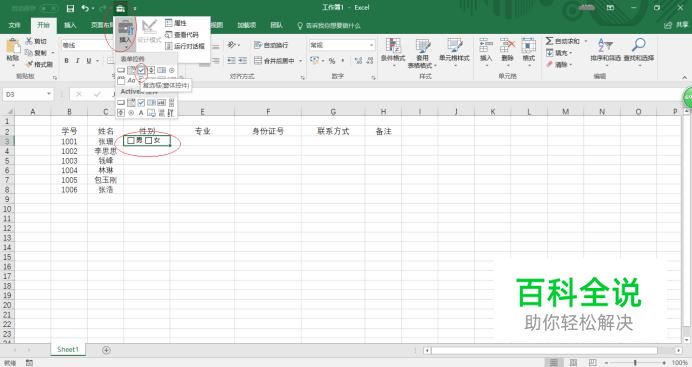Insert the form control list box
The height and width of the screenshot is (367, 692).
162,70
